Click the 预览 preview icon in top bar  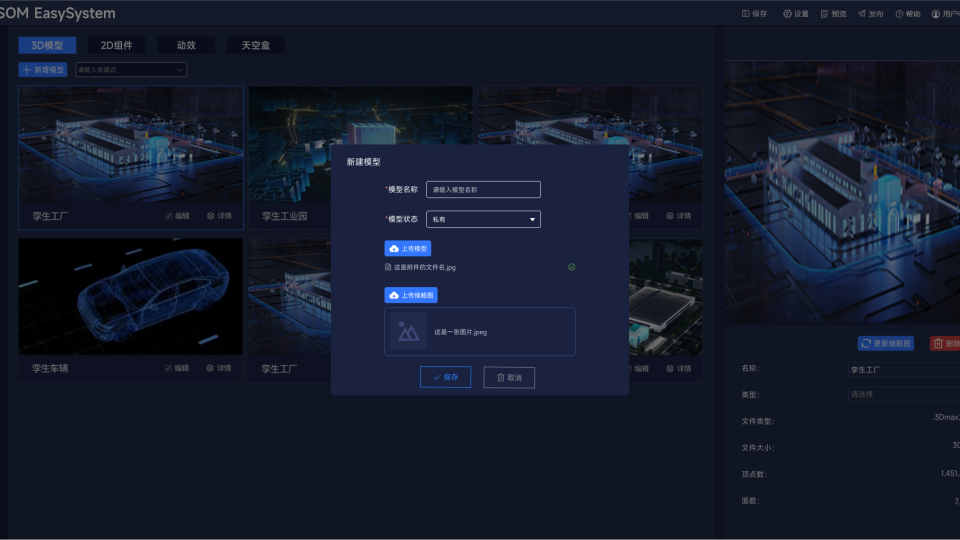[x=824, y=13]
